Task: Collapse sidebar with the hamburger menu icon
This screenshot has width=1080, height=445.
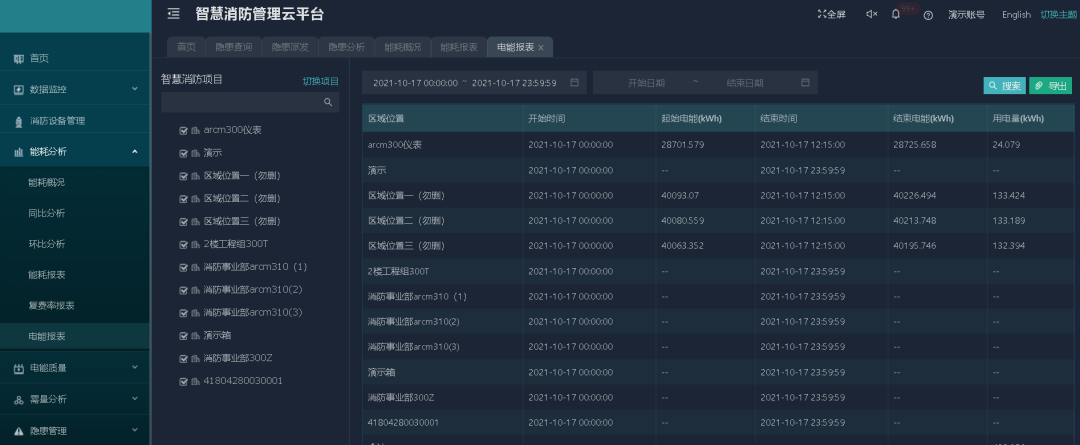Action: coord(174,14)
